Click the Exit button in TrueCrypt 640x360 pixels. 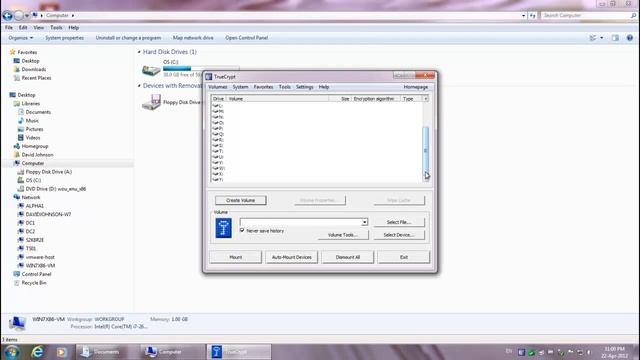point(404,257)
